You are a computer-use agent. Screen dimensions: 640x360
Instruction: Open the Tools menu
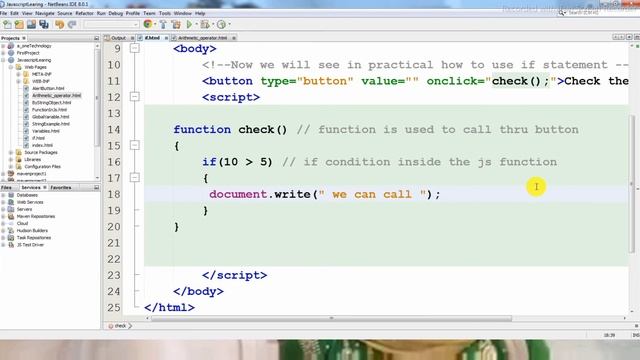tap(164, 13)
